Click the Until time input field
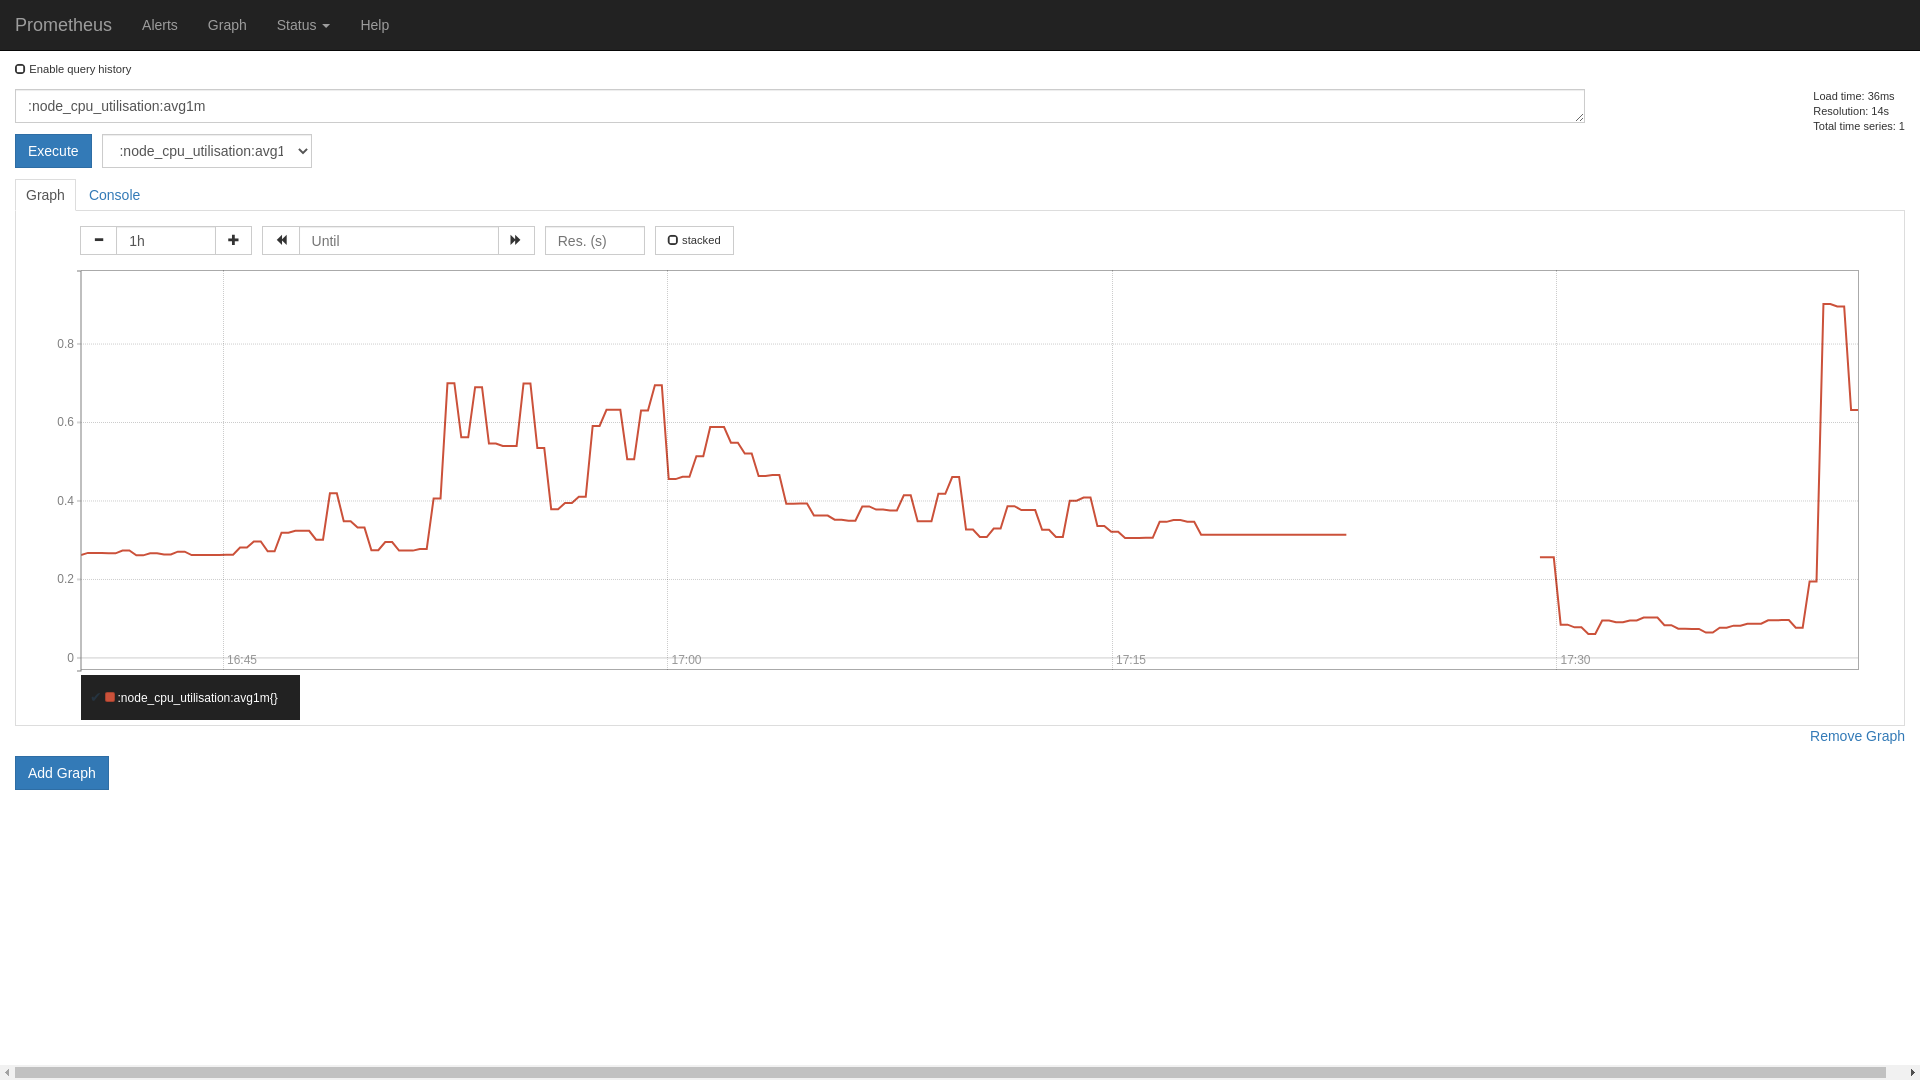The image size is (1920, 1080). tap(397, 240)
